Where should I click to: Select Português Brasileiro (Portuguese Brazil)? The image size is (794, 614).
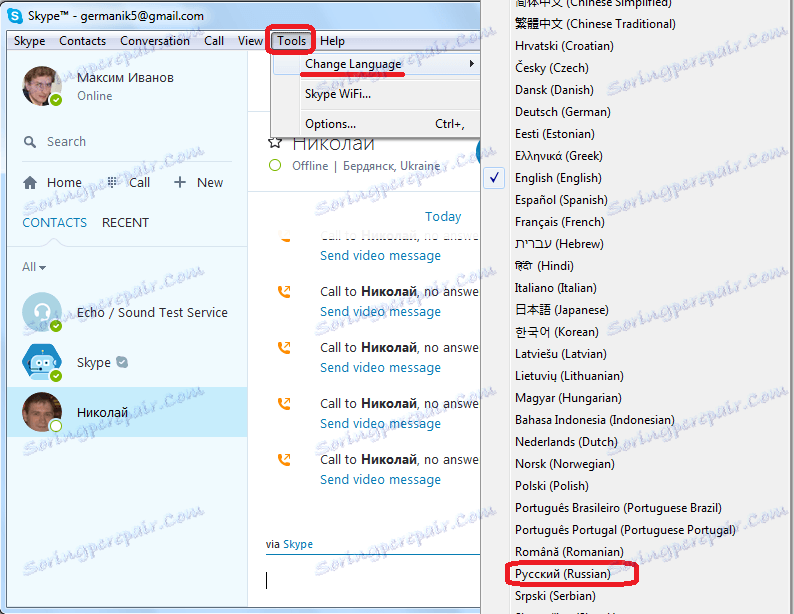(x=618, y=508)
